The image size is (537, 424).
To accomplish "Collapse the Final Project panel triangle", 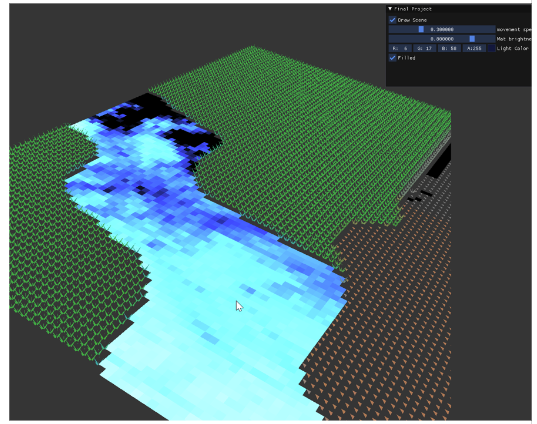I will point(390,9).
